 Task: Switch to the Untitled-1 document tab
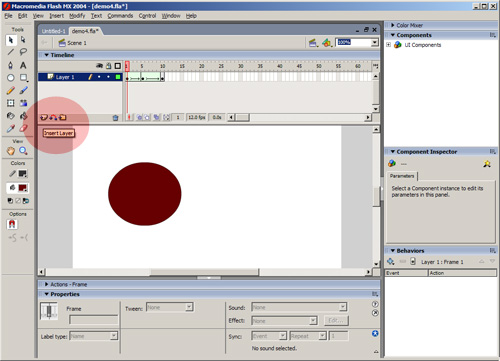pyautogui.click(x=54, y=31)
